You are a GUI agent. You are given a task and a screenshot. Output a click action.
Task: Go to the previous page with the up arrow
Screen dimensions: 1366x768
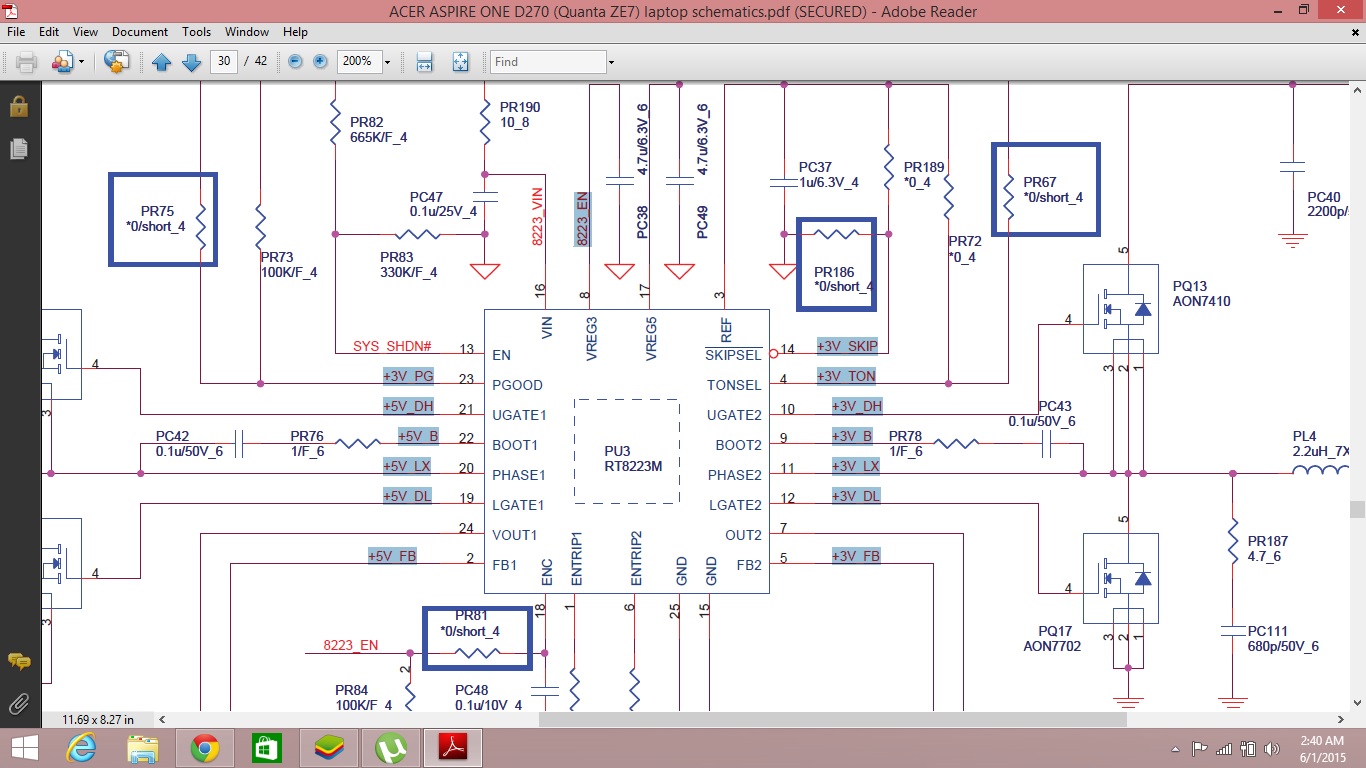162,62
